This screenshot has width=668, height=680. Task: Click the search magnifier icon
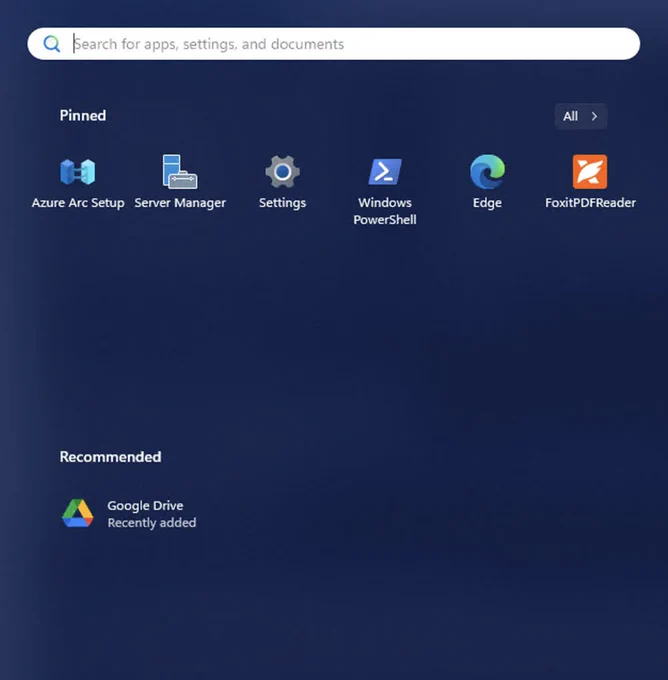(52, 44)
